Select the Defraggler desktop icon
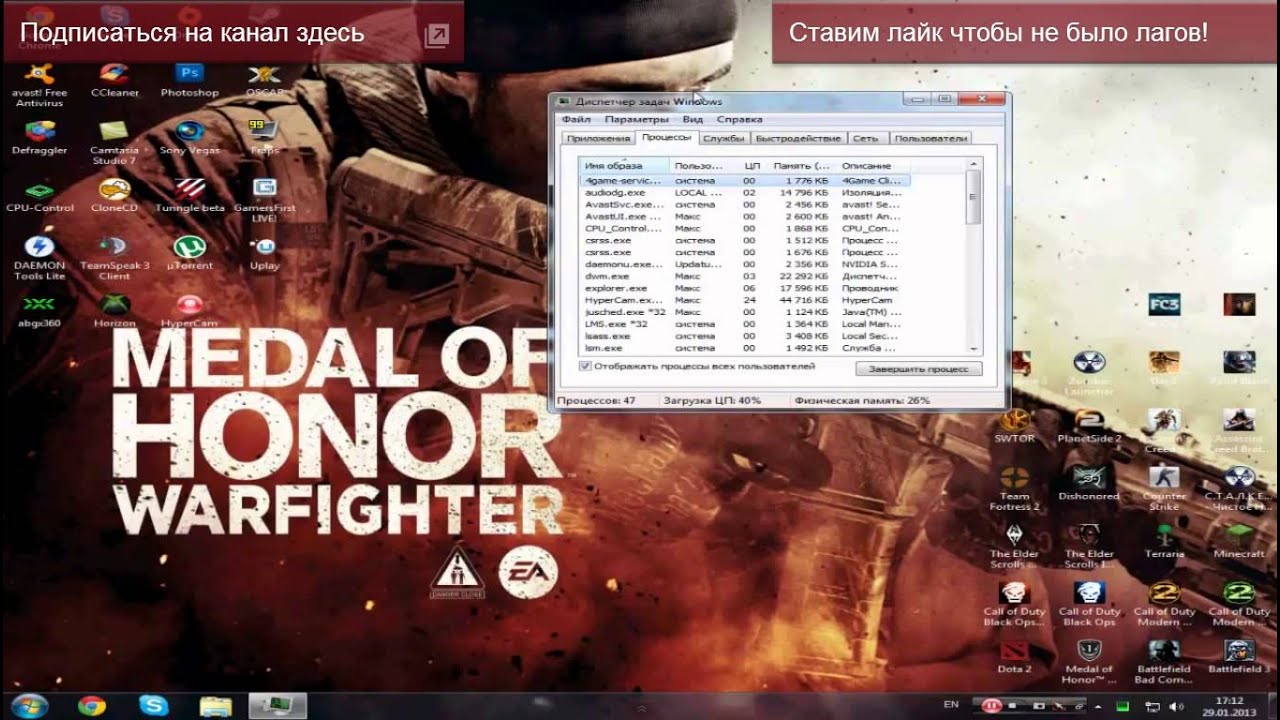Image resolution: width=1280 pixels, height=720 pixels. tap(39, 139)
